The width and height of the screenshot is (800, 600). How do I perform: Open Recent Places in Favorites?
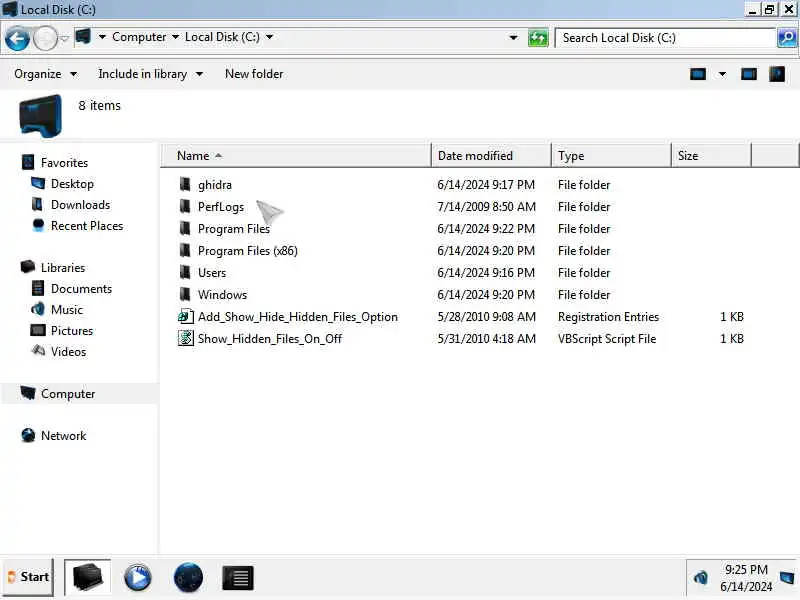(x=87, y=226)
